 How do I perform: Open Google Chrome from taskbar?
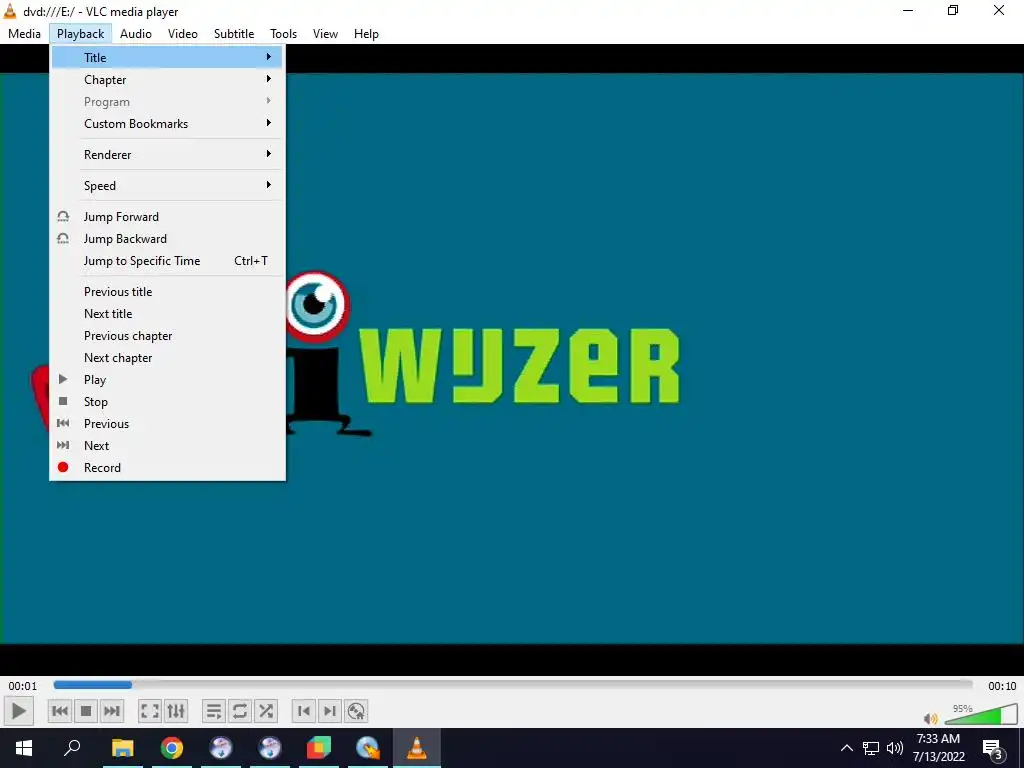[172, 748]
